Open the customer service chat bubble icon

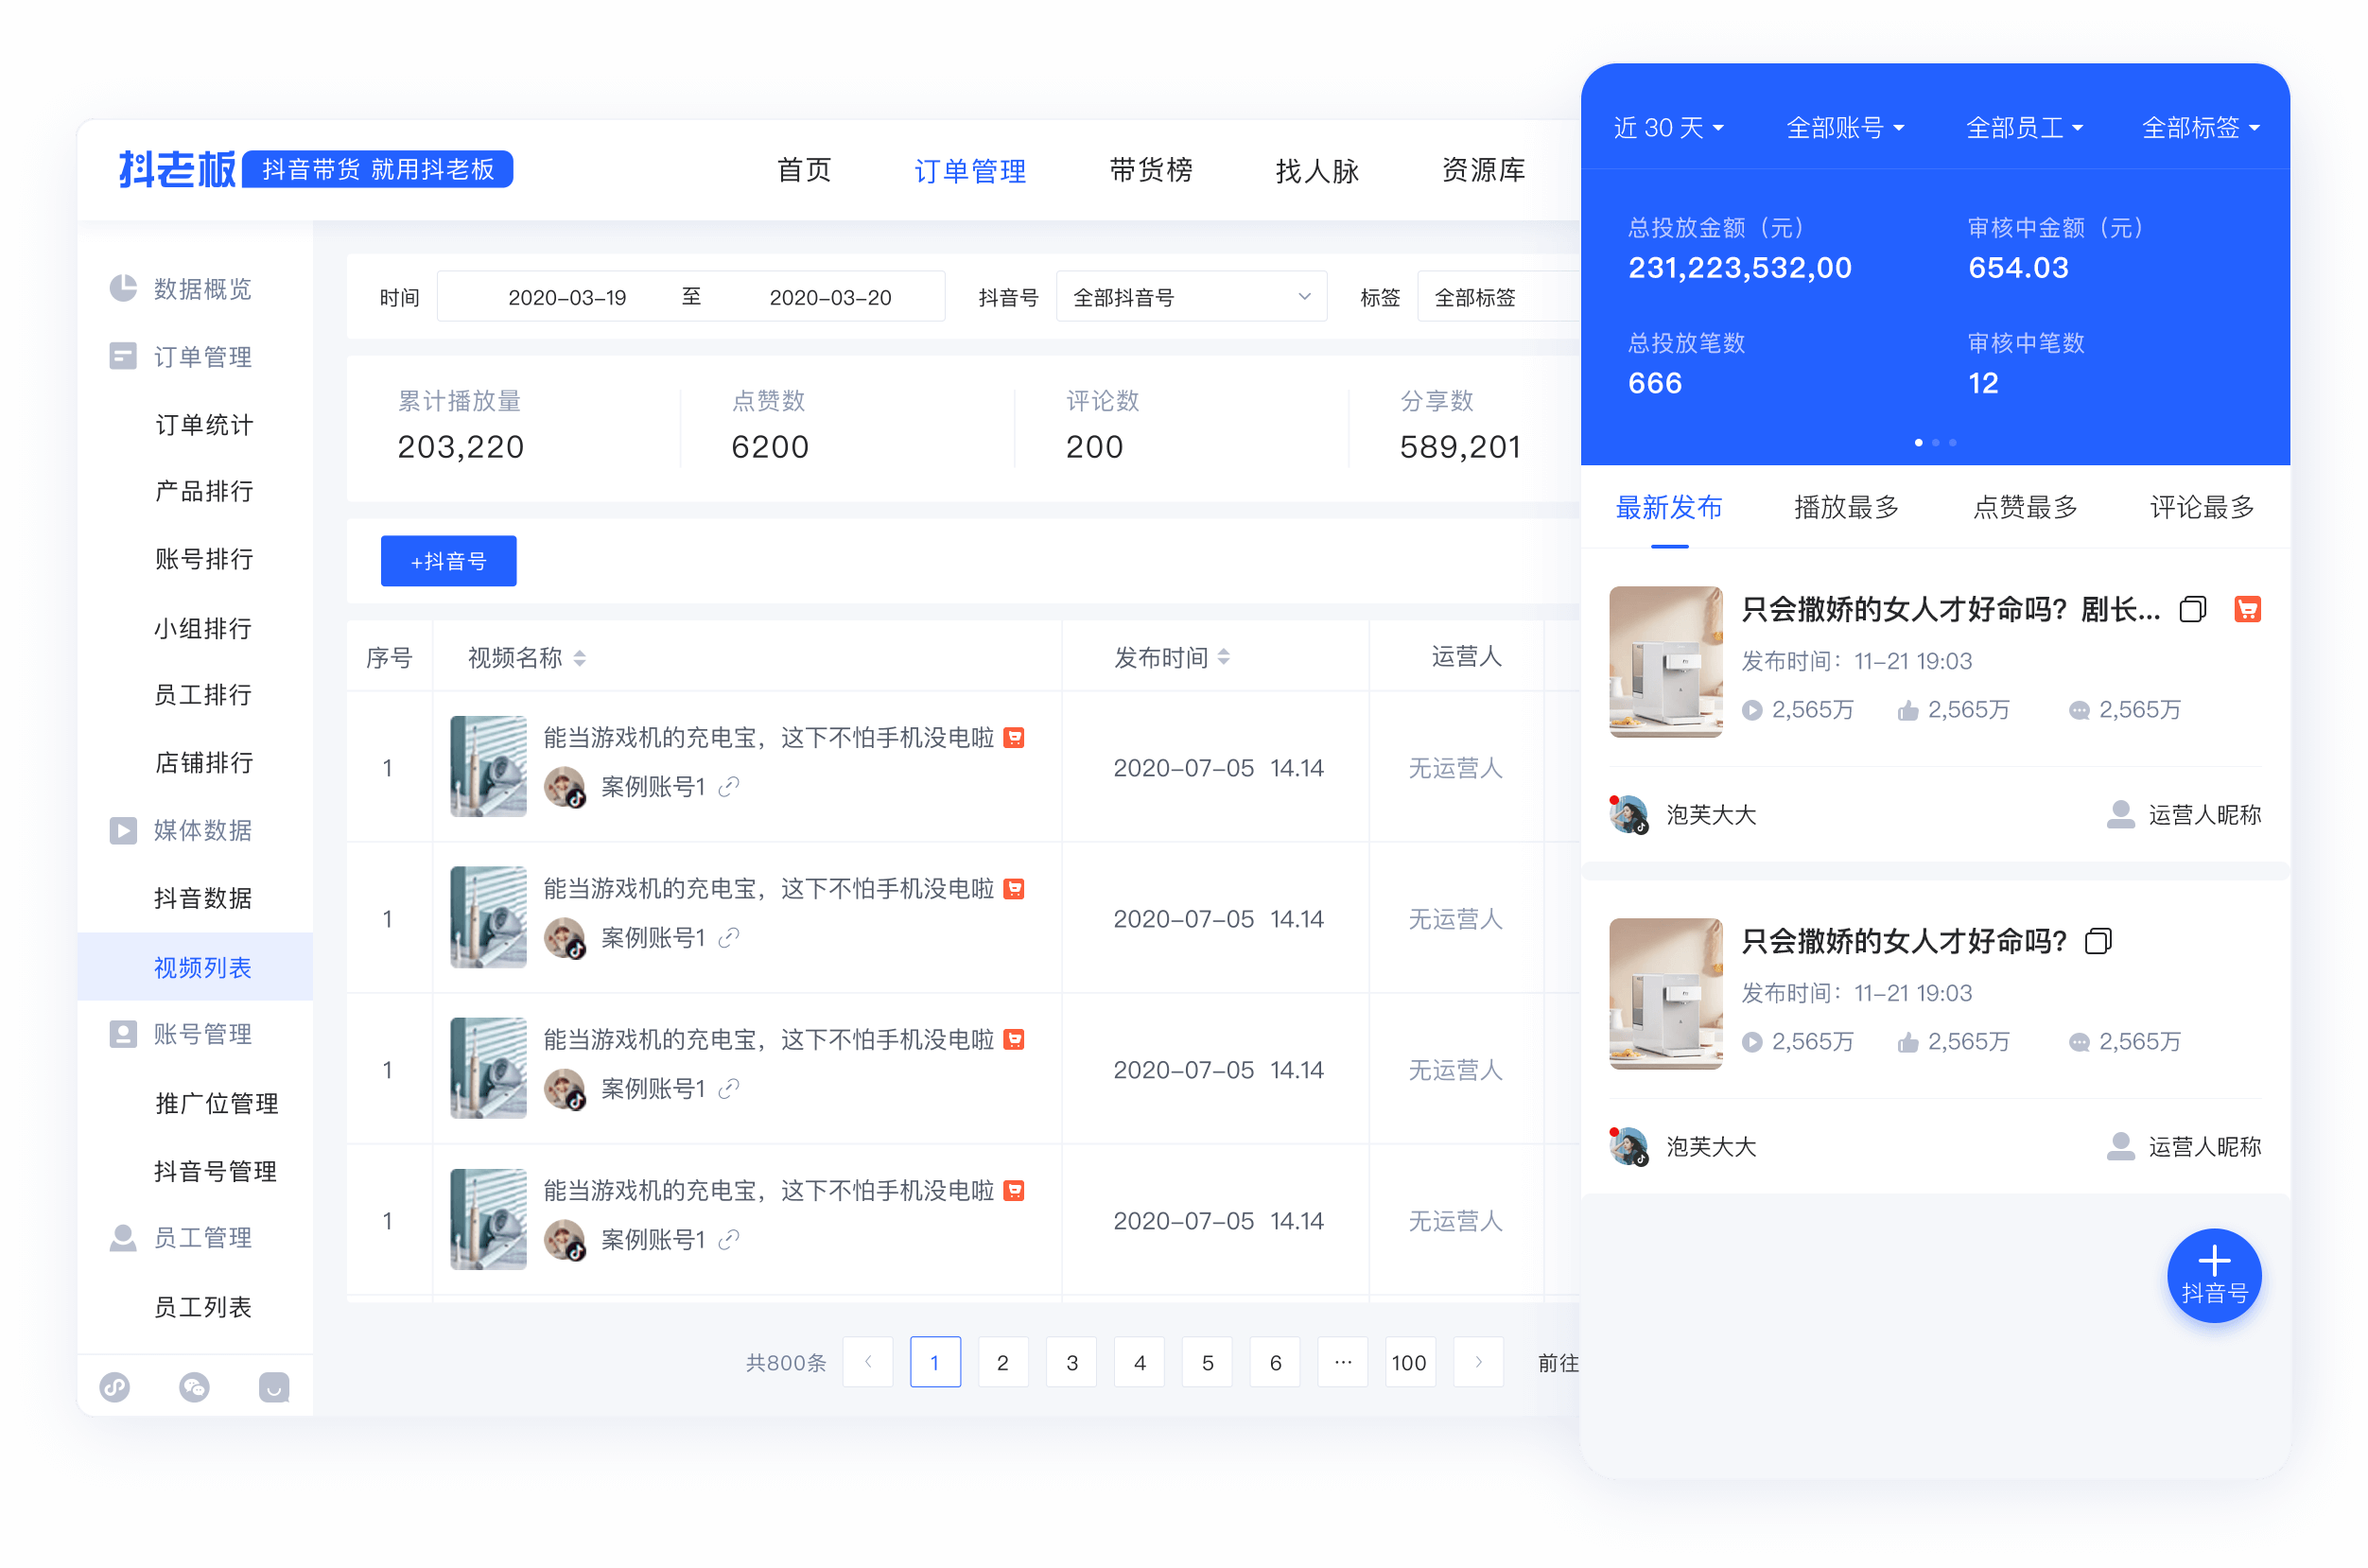point(274,1387)
